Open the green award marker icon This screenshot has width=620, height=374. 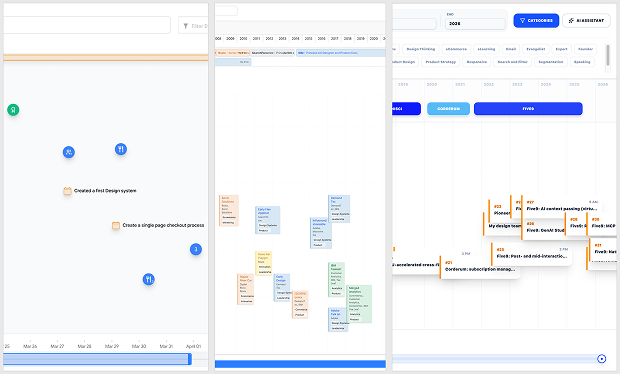click(x=13, y=110)
